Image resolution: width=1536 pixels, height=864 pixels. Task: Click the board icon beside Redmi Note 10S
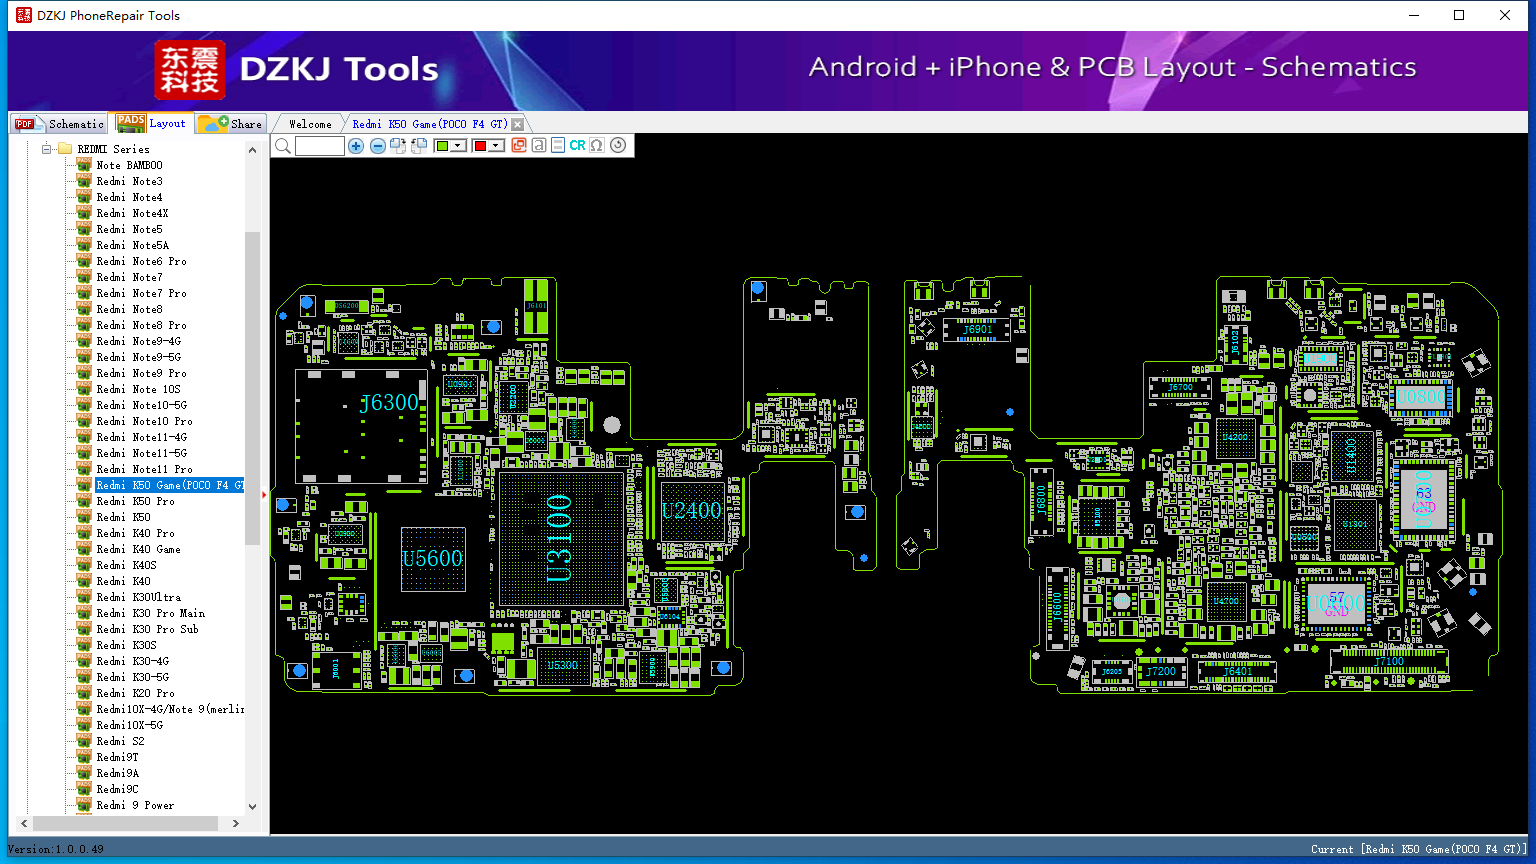point(84,389)
